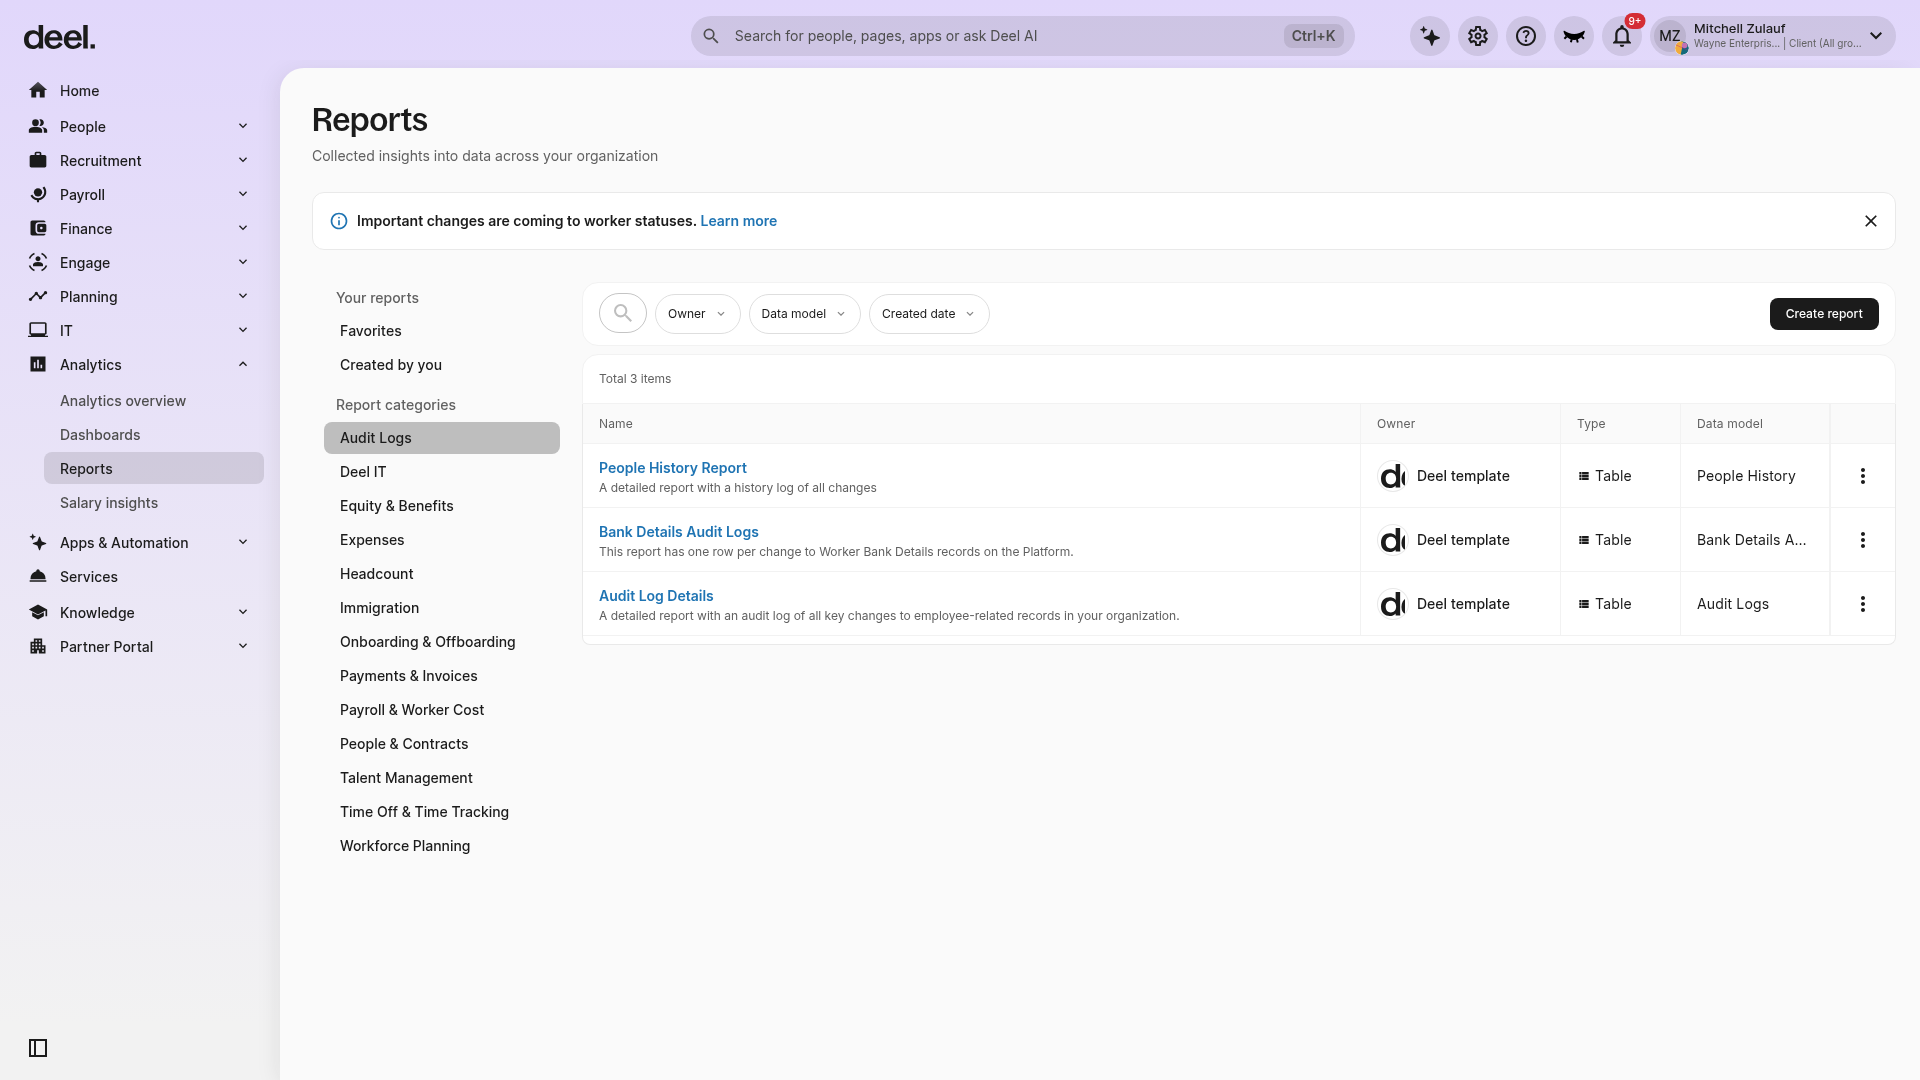This screenshot has width=1920, height=1080.
Task: Expand the Finance menu chevron
Action: 243,229
